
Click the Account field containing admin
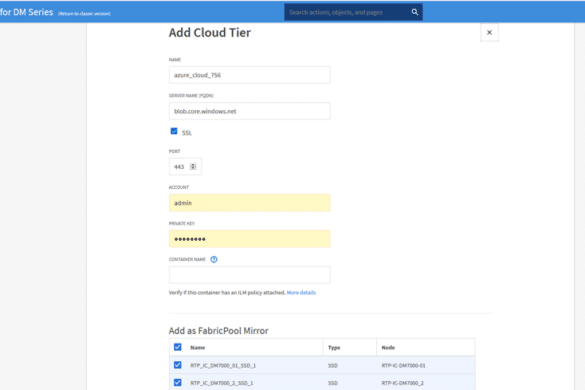[x=250, y=203]
